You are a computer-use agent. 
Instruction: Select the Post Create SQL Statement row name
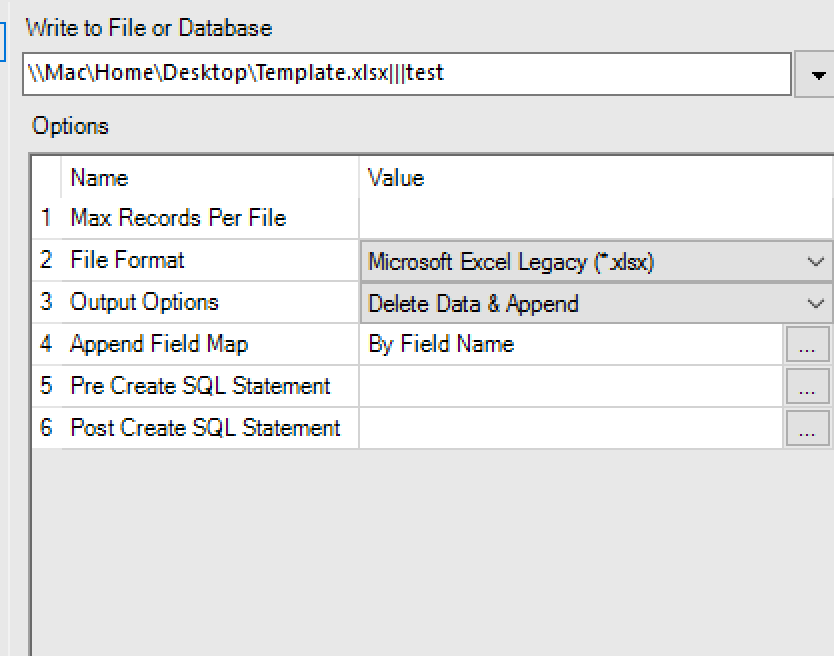pyautogui.click(x=205, y=429)
